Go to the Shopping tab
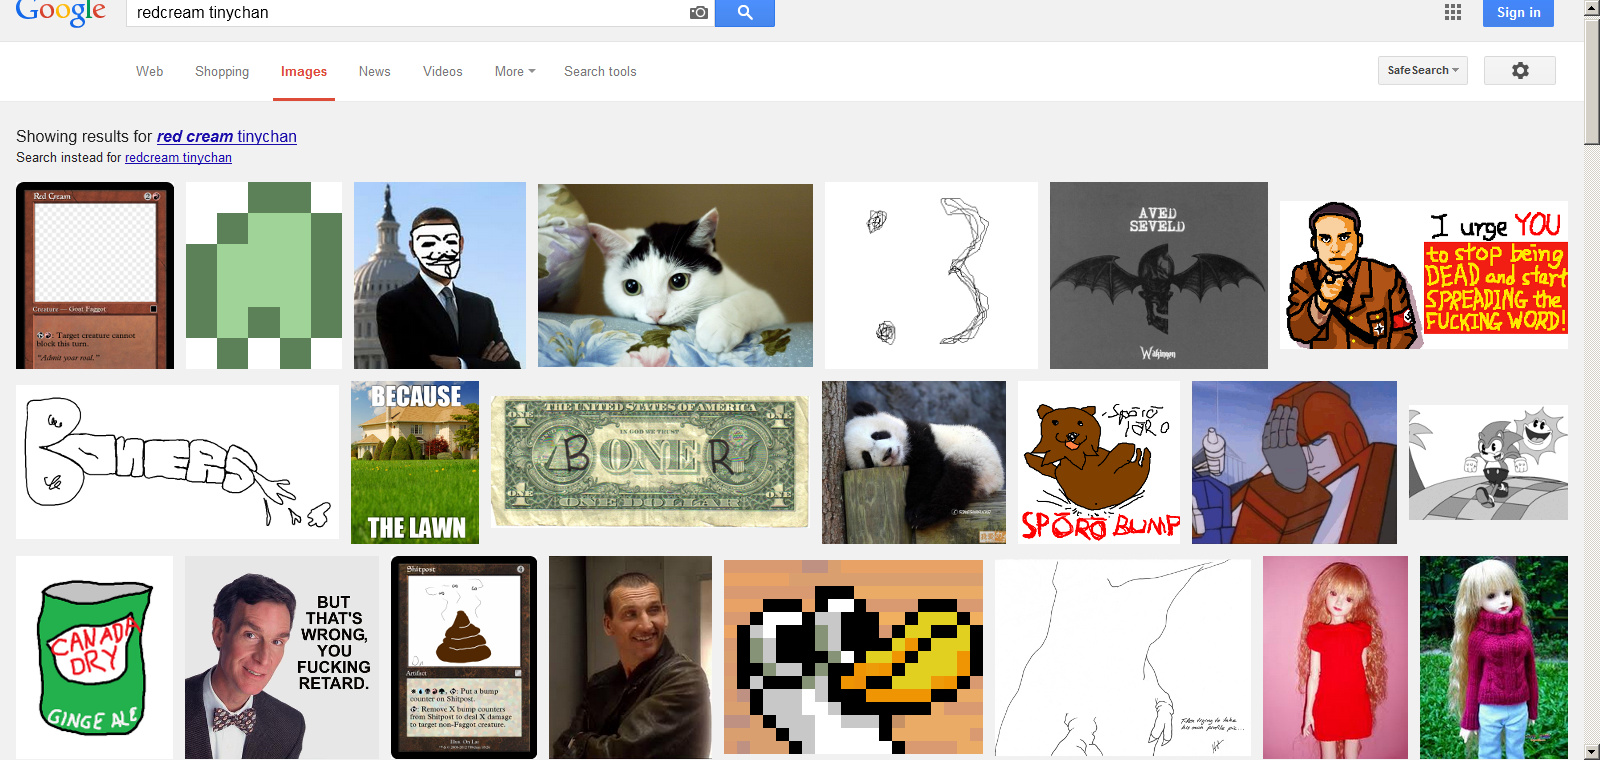Screen dimensions: 1600x760 point(222,72)
